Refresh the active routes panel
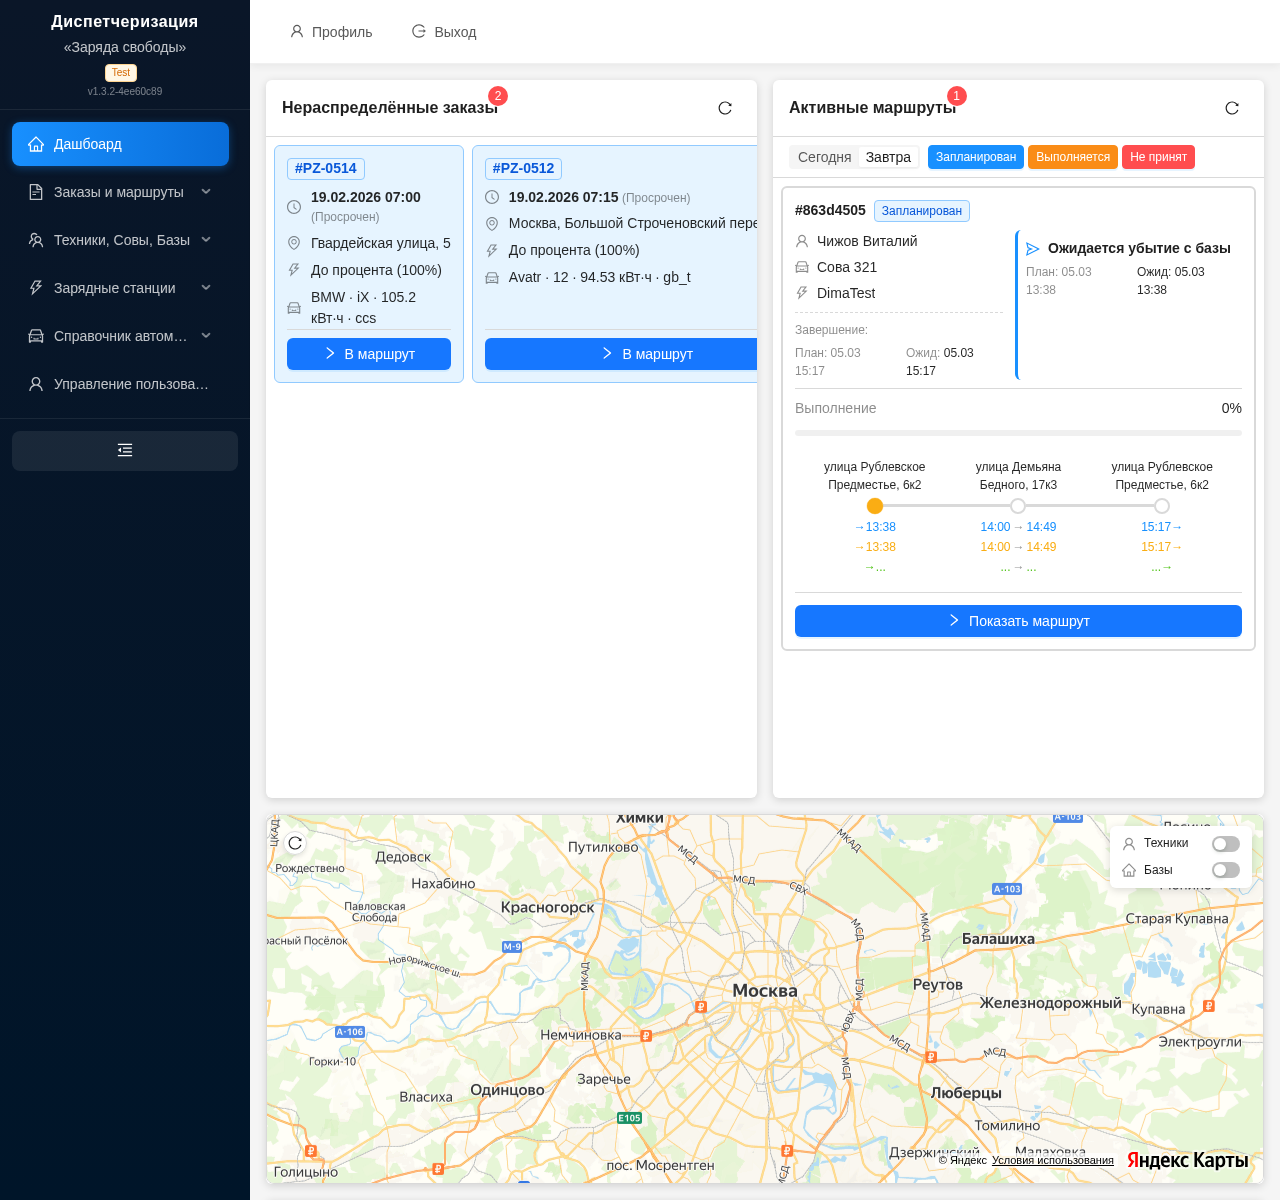Image resolution: width=1280 pixels, height=1200 pixels. (x=1232, y=108)
